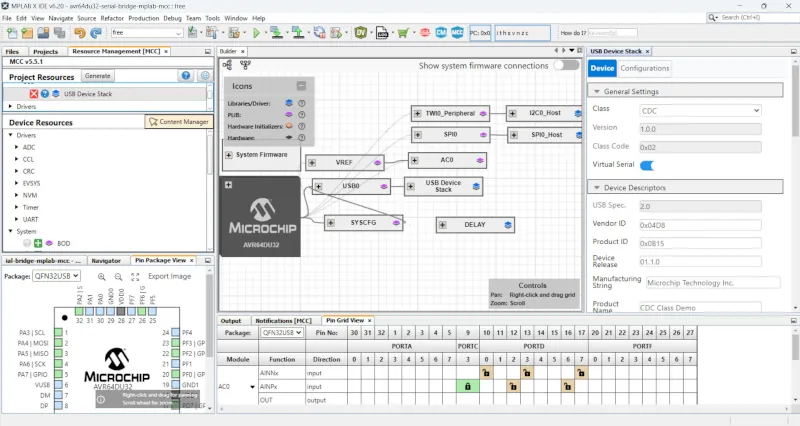
Task: Remove USB Device Stack with red X
Action: [x=34, y=94]
